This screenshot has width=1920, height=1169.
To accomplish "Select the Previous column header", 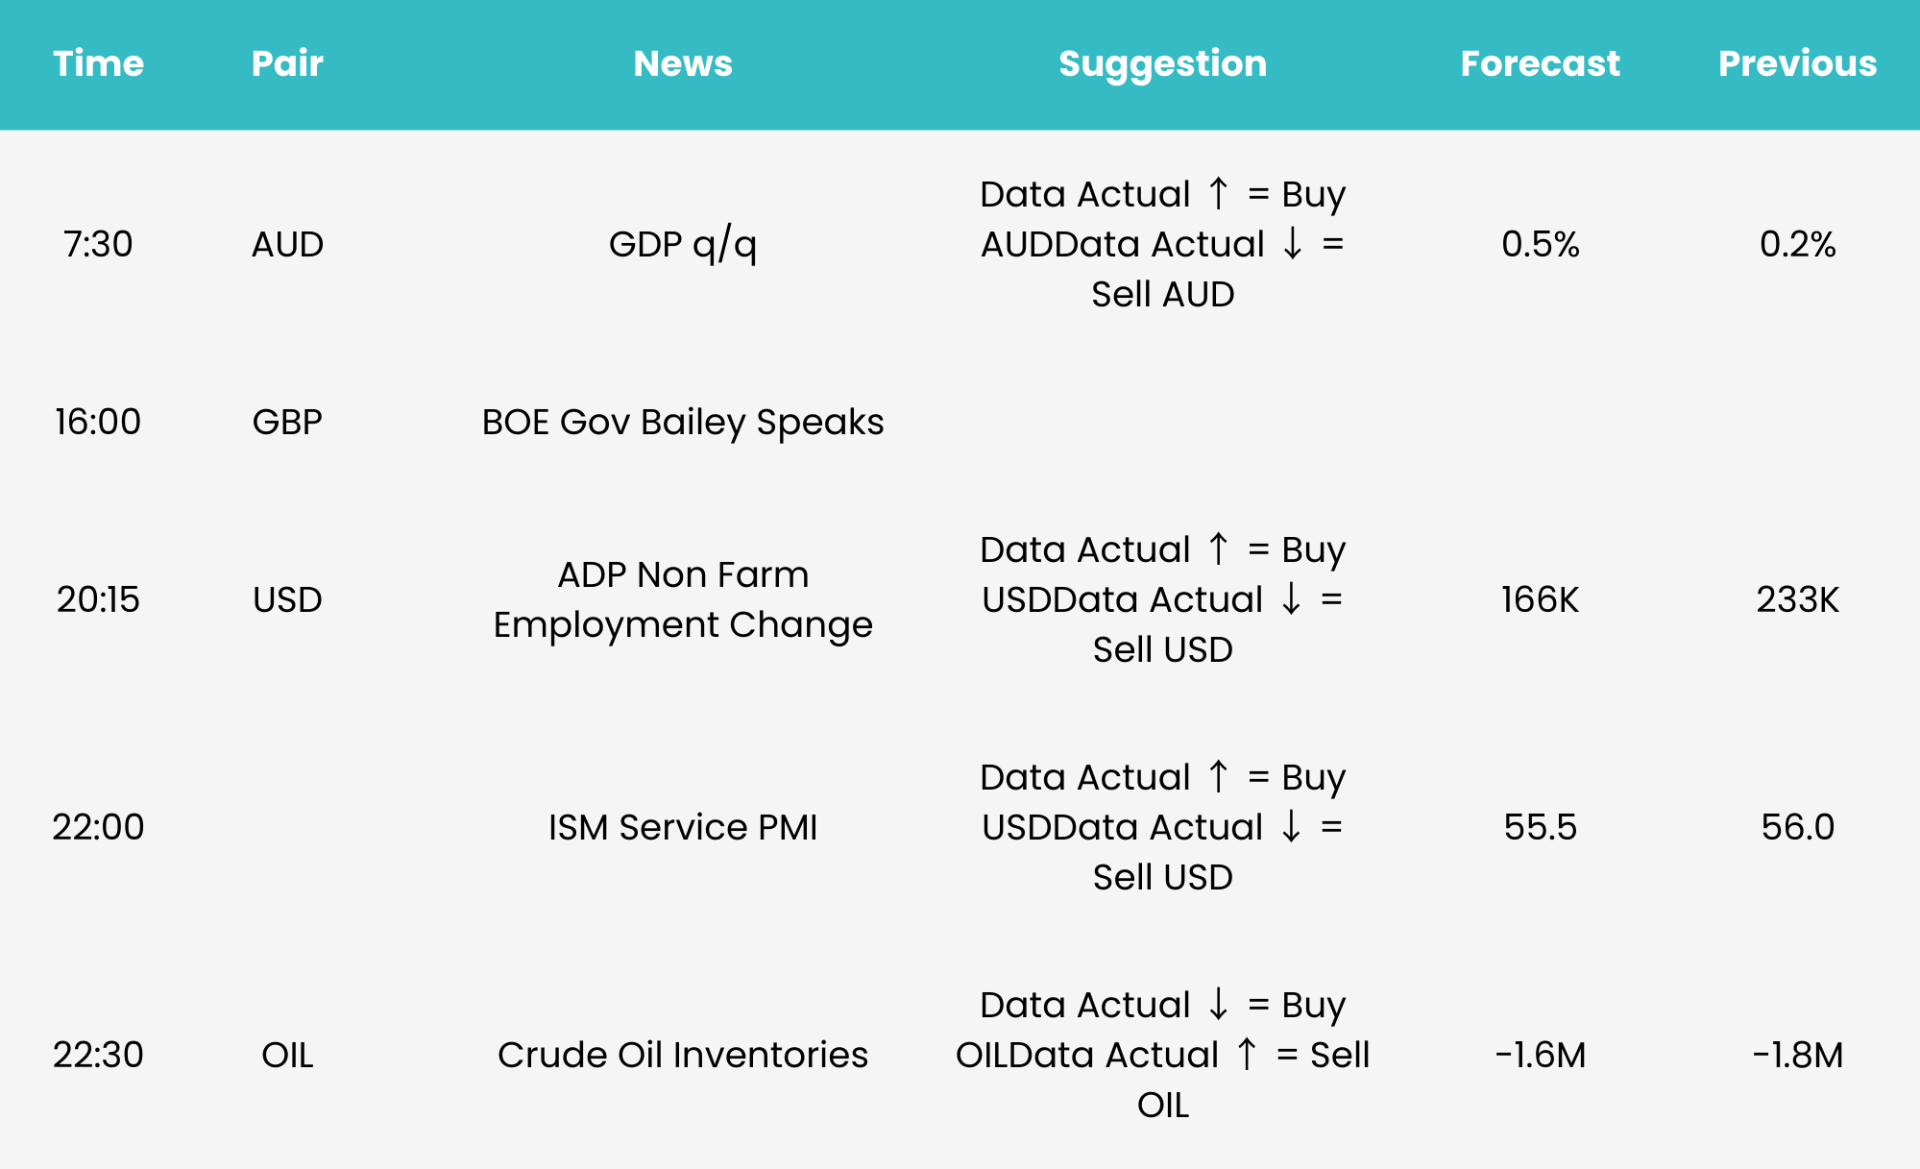I will [1797, 64].
